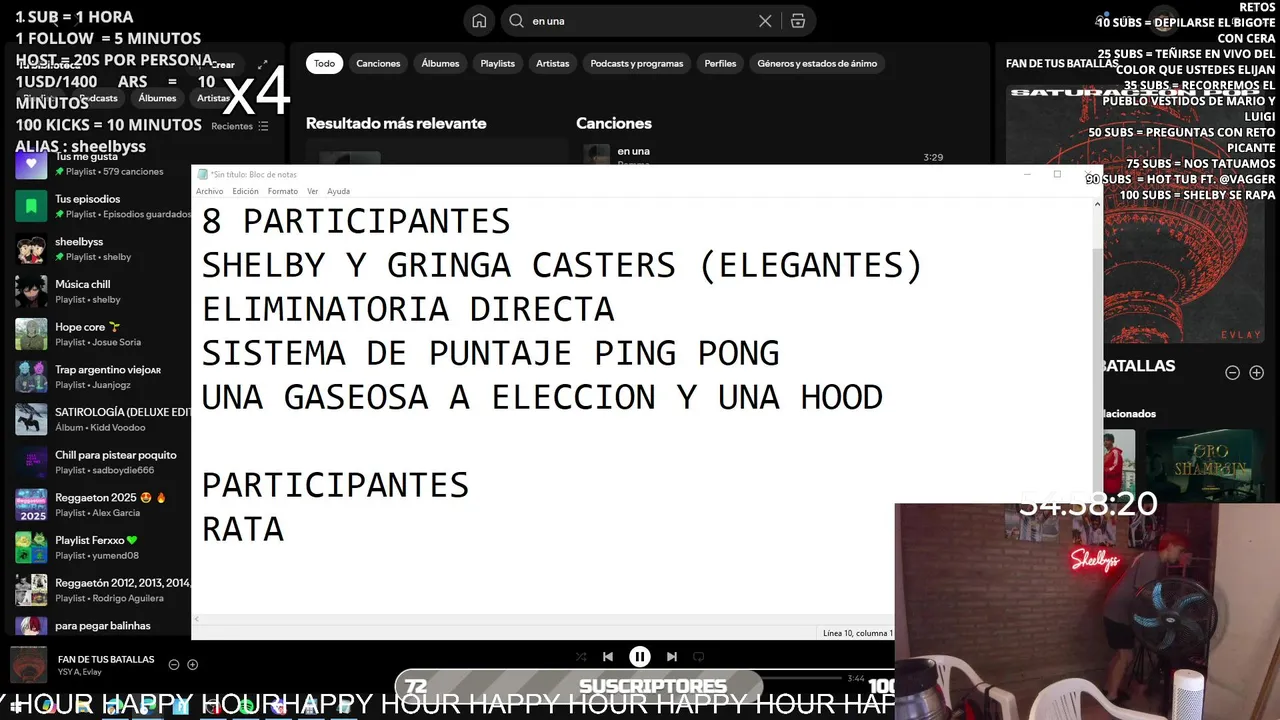
Task: Open the Reggaeton 2025 playlist
Action: pyautogui.click(x=102, y=505)
